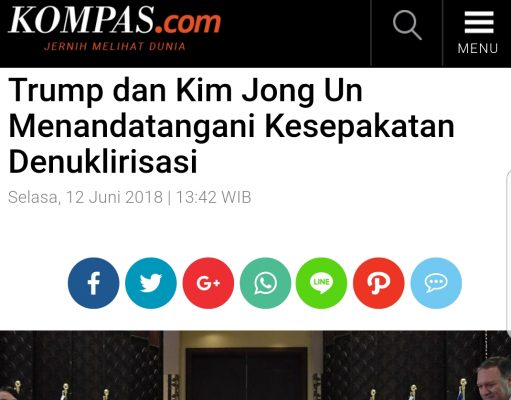Share article via Google Plus
This screenshot has width=511, height=400.
[x=208, y=283]
